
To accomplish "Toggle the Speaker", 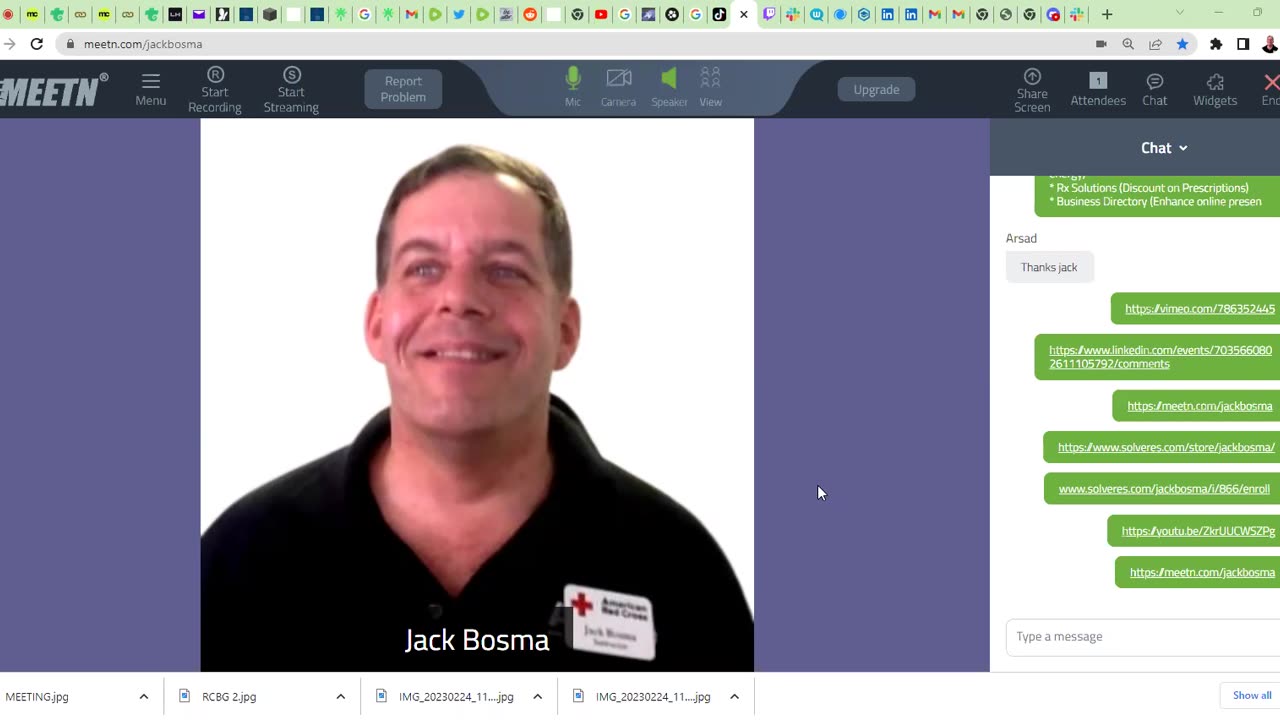I will pyautogui.click(x=669, y=88).
